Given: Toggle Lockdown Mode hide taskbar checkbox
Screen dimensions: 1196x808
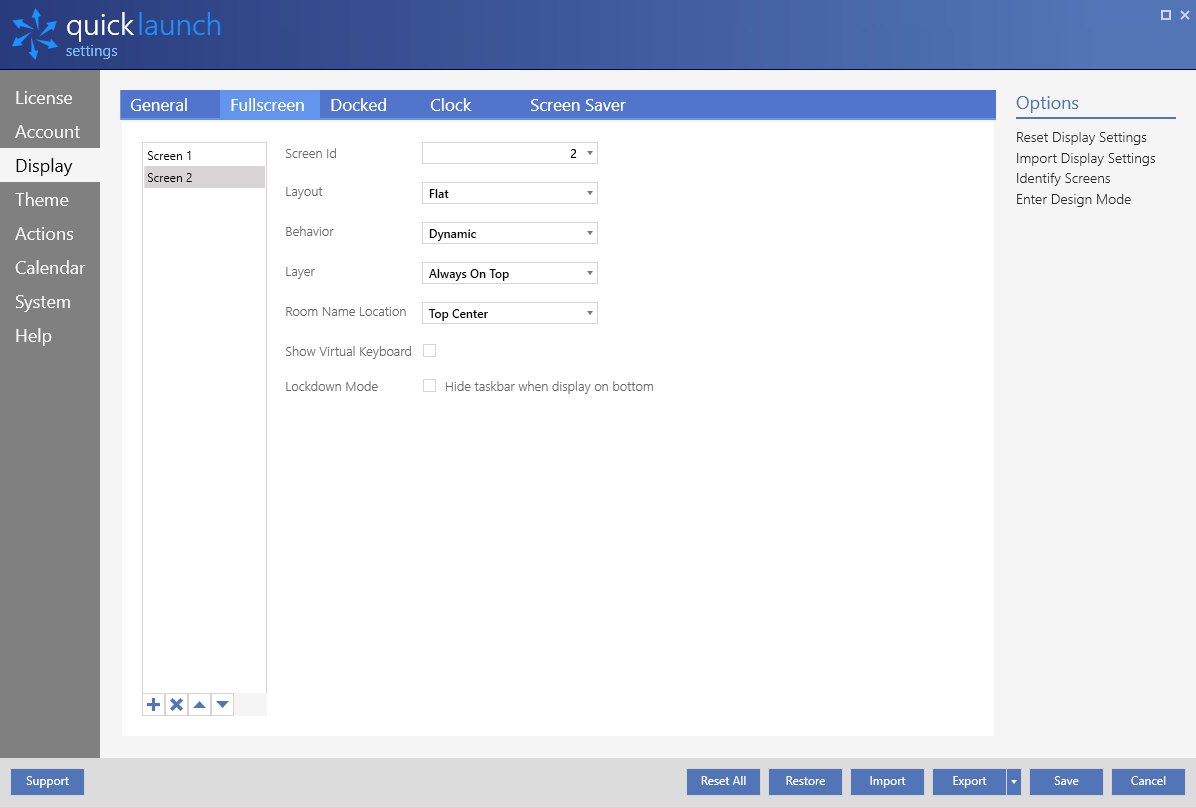Looking at the screenshot, I should coord(429,386).
